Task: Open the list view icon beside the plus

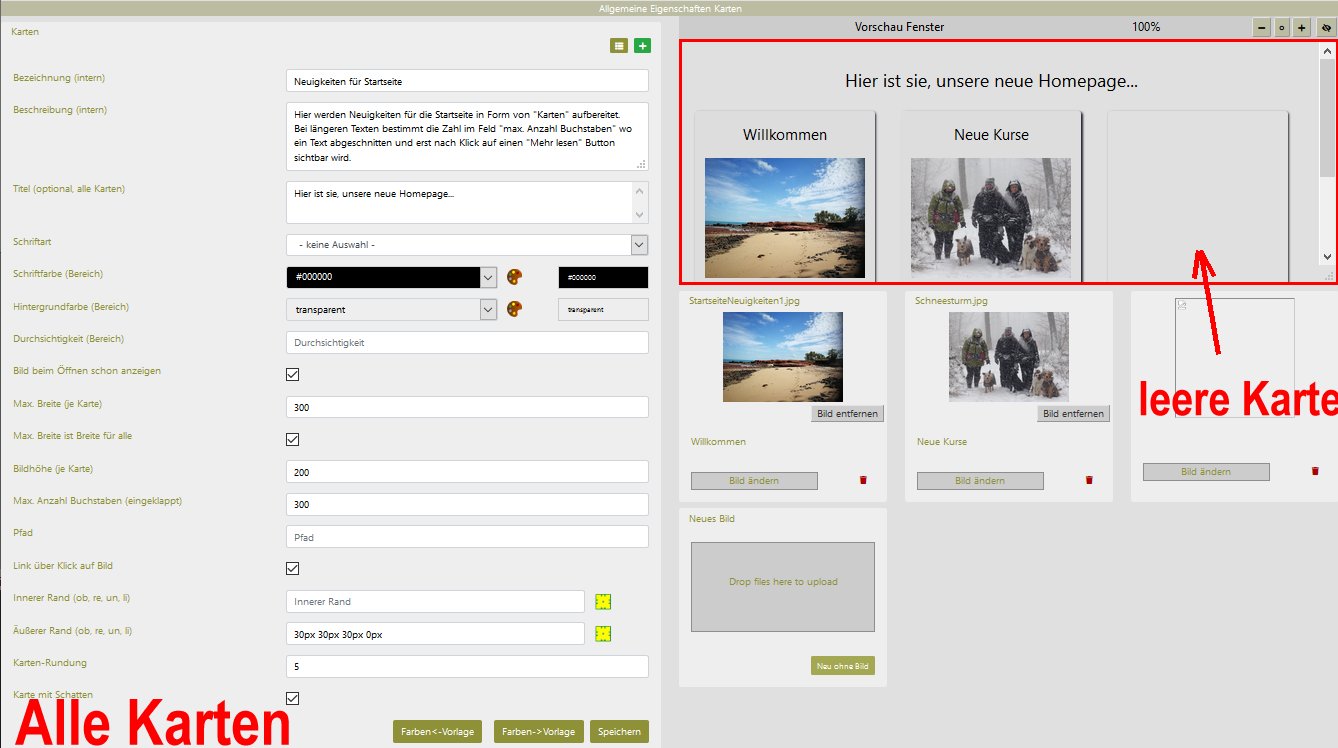Action: pyautogui.click(x=619, y=46)
